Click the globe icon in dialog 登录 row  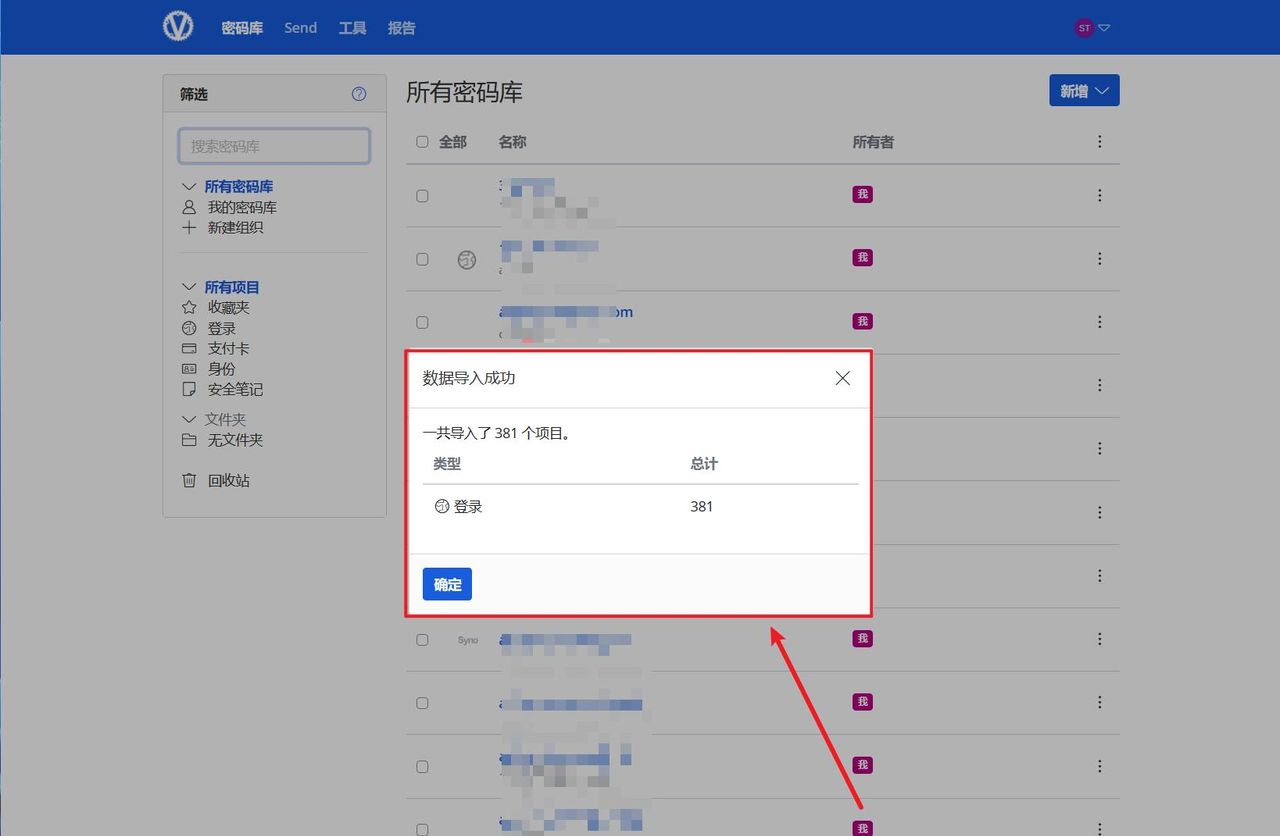point(442,507)
